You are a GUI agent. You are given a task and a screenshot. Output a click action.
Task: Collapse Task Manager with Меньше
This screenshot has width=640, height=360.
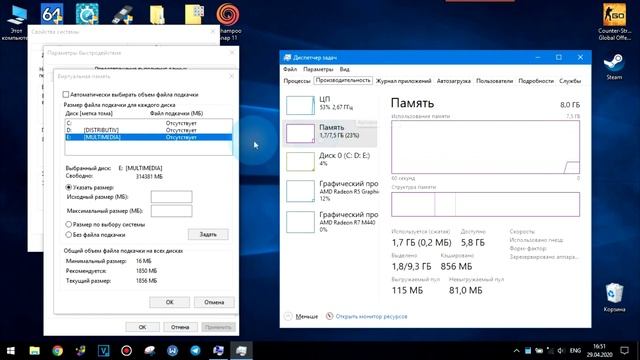coord(301,316)
